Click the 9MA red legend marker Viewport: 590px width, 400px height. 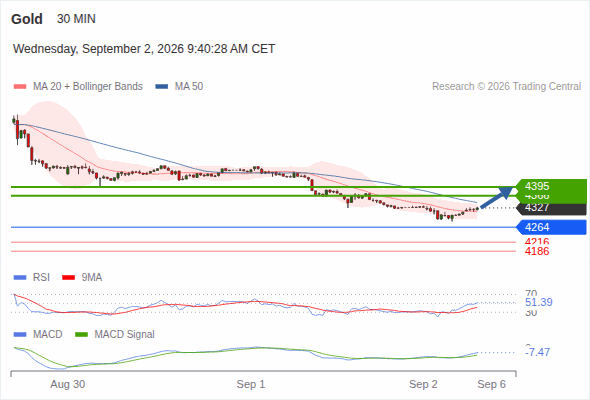pyautogui.click(x=68, y=278)
